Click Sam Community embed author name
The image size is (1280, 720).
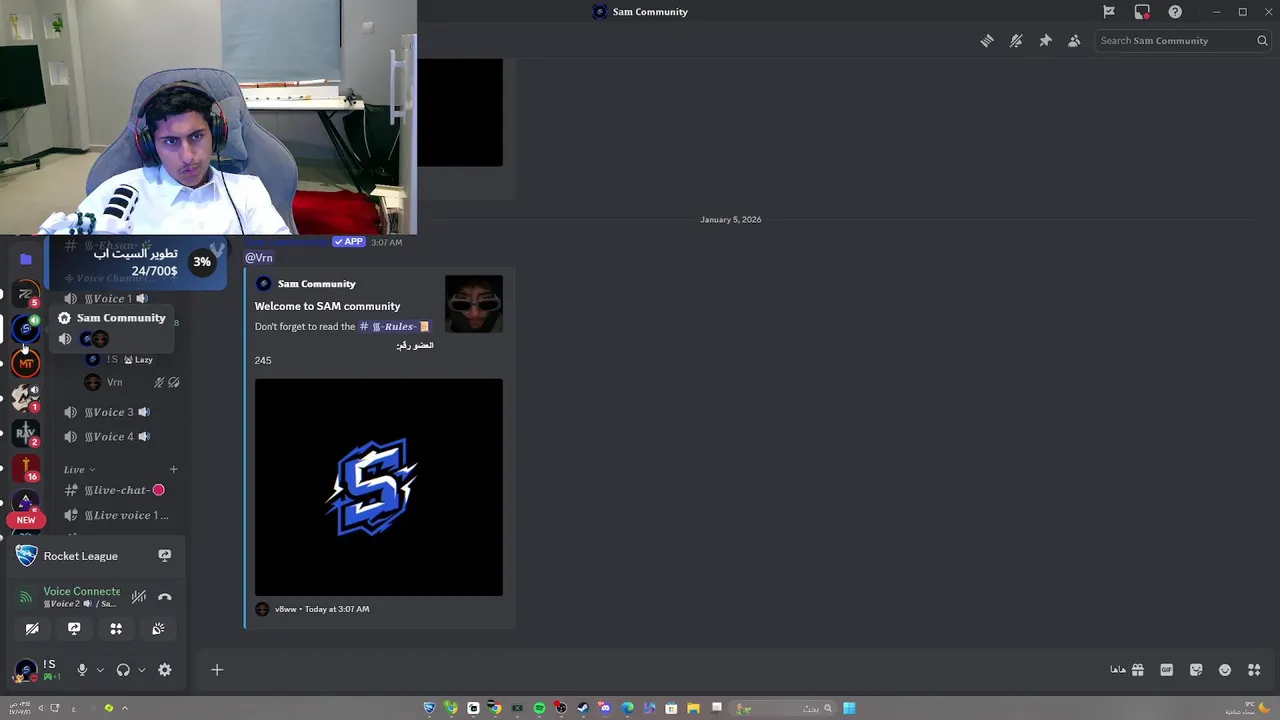[316, 284]
